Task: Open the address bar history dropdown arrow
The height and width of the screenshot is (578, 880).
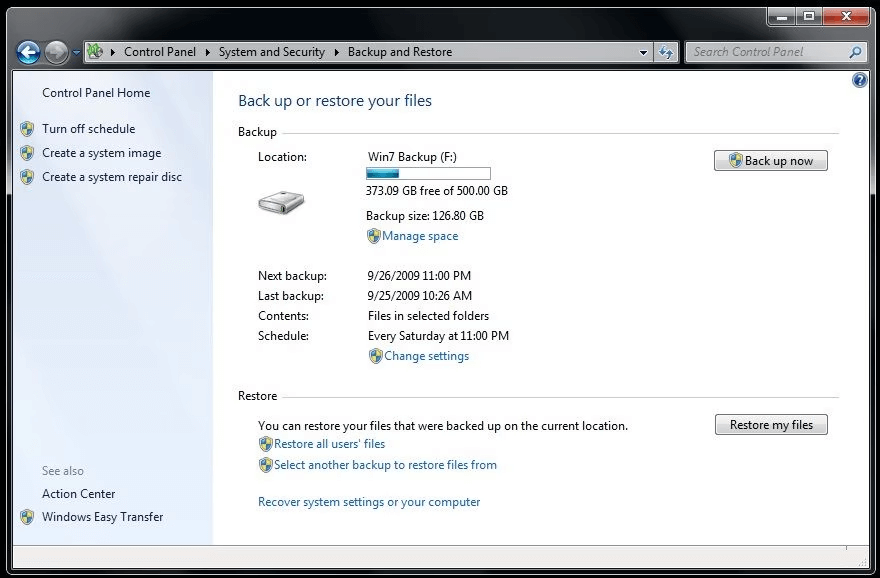Action: [644, 51]
